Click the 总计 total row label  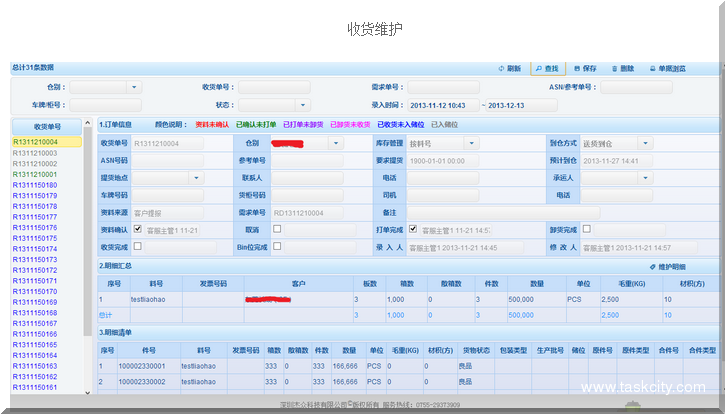pos(105,315)
